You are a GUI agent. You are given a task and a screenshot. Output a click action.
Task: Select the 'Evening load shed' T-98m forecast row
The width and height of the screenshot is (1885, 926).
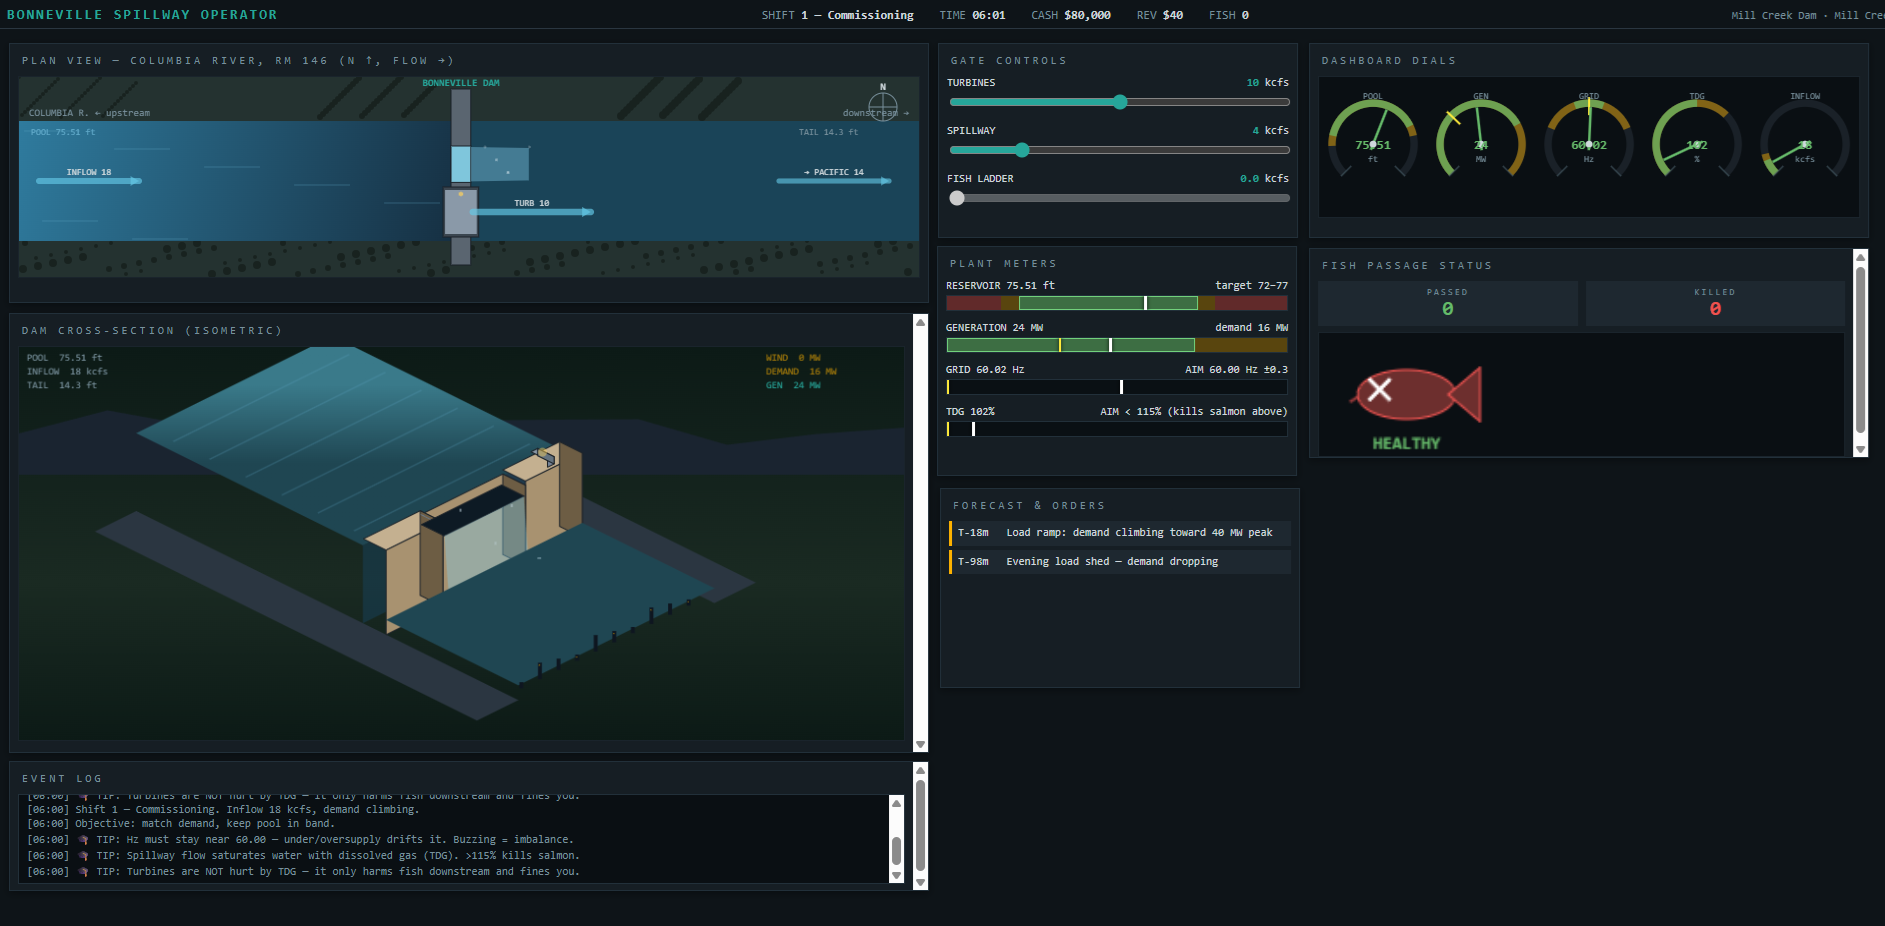pos(1120,562)
